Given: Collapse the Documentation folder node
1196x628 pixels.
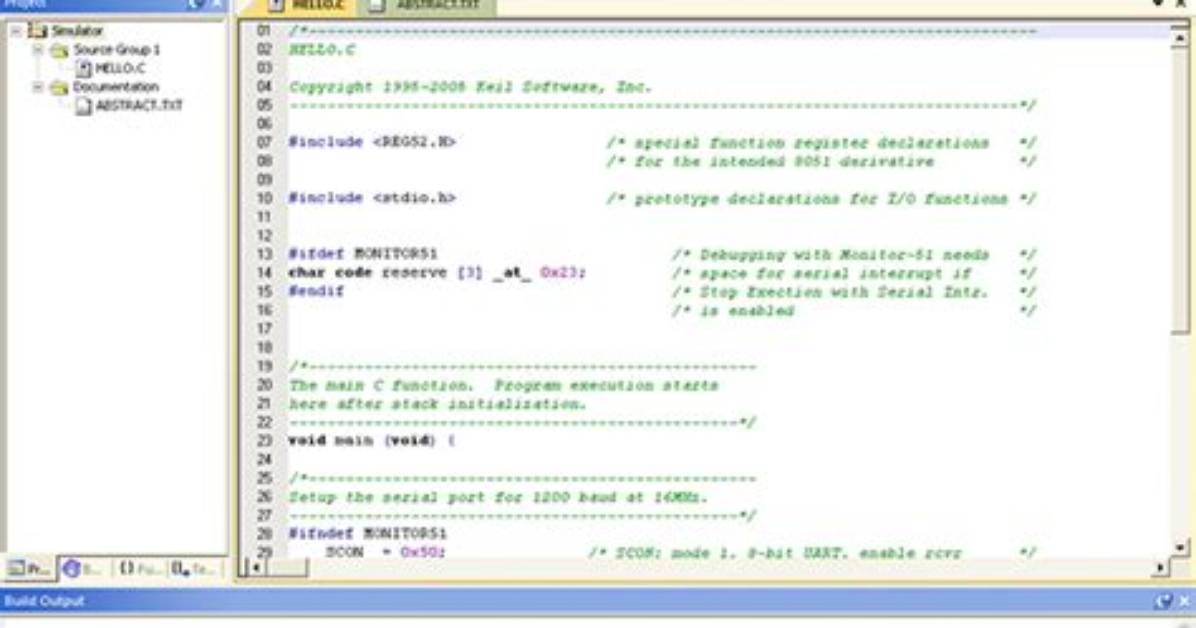Looking at the screenshot, I should click(x=37, y=87).
